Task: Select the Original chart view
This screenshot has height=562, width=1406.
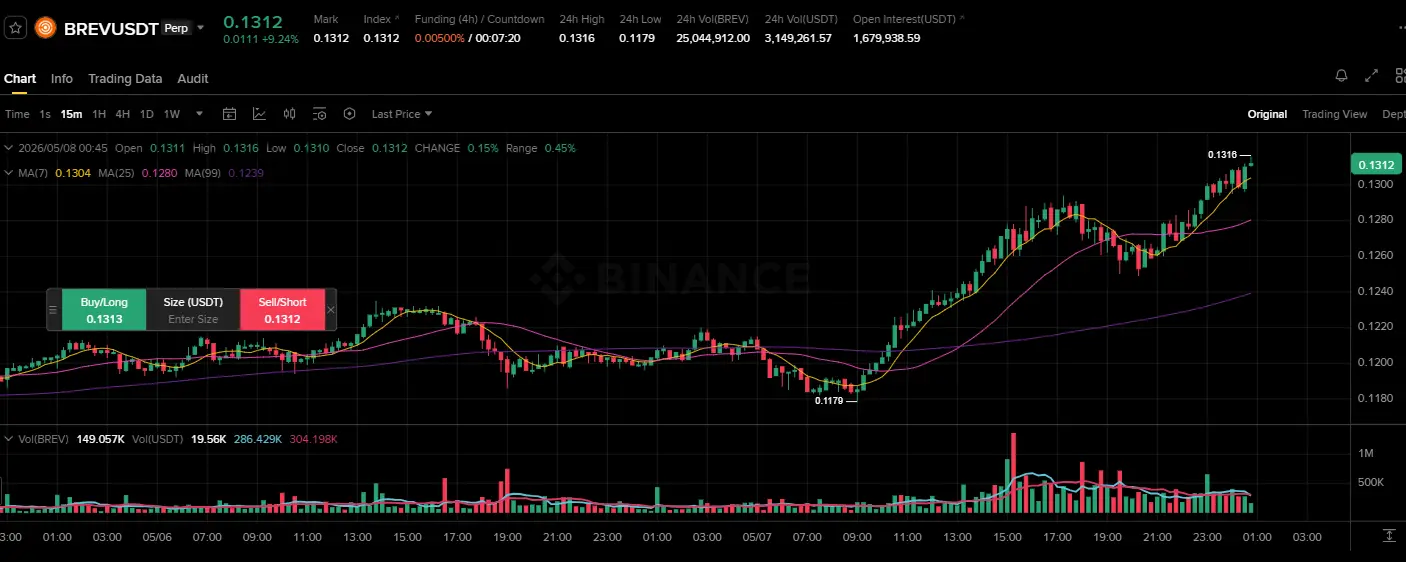Action: click(1267, 114)
